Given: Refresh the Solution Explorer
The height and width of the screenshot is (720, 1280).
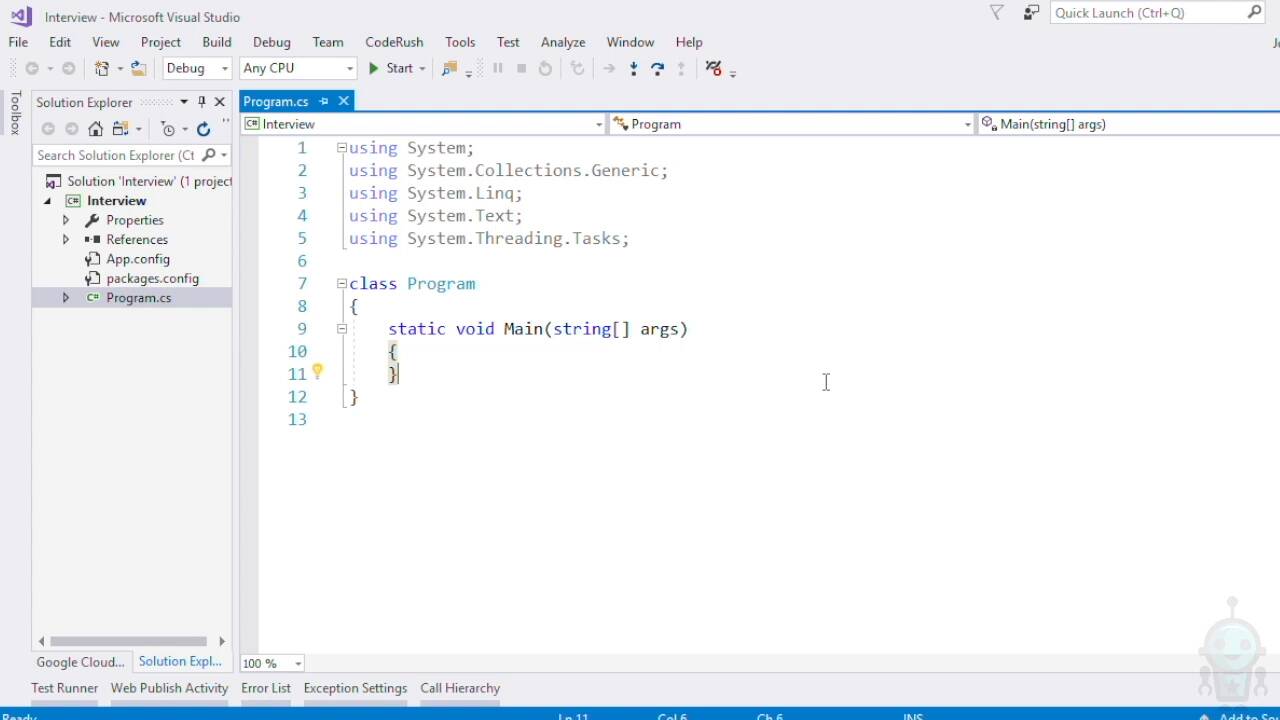Looking at the screenshot, I should click(x=203, y=129).
